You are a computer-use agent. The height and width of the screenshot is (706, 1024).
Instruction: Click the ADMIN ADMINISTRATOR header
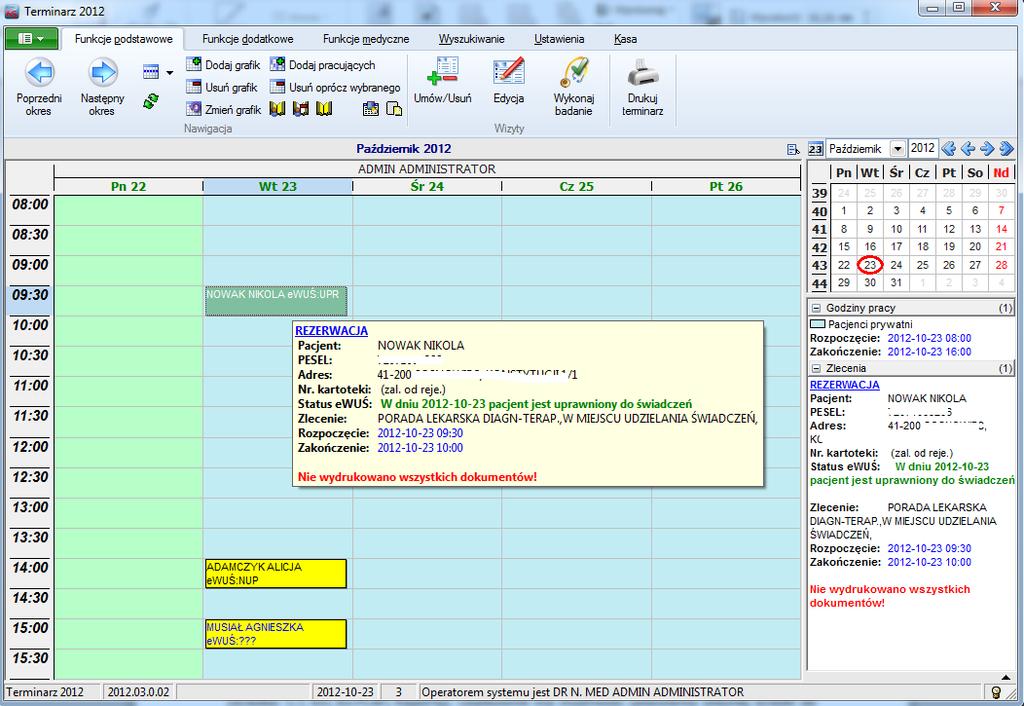[x=427, y=169]
